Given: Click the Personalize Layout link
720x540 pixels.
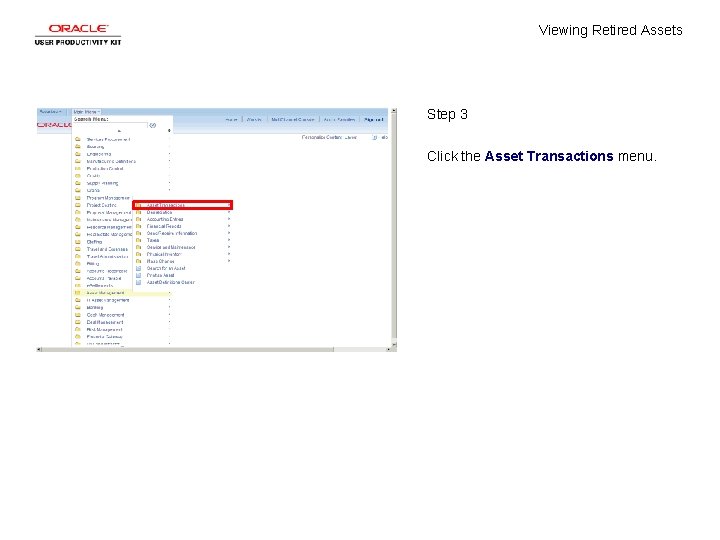Looking at the screenshot, I should pos(351,137).
